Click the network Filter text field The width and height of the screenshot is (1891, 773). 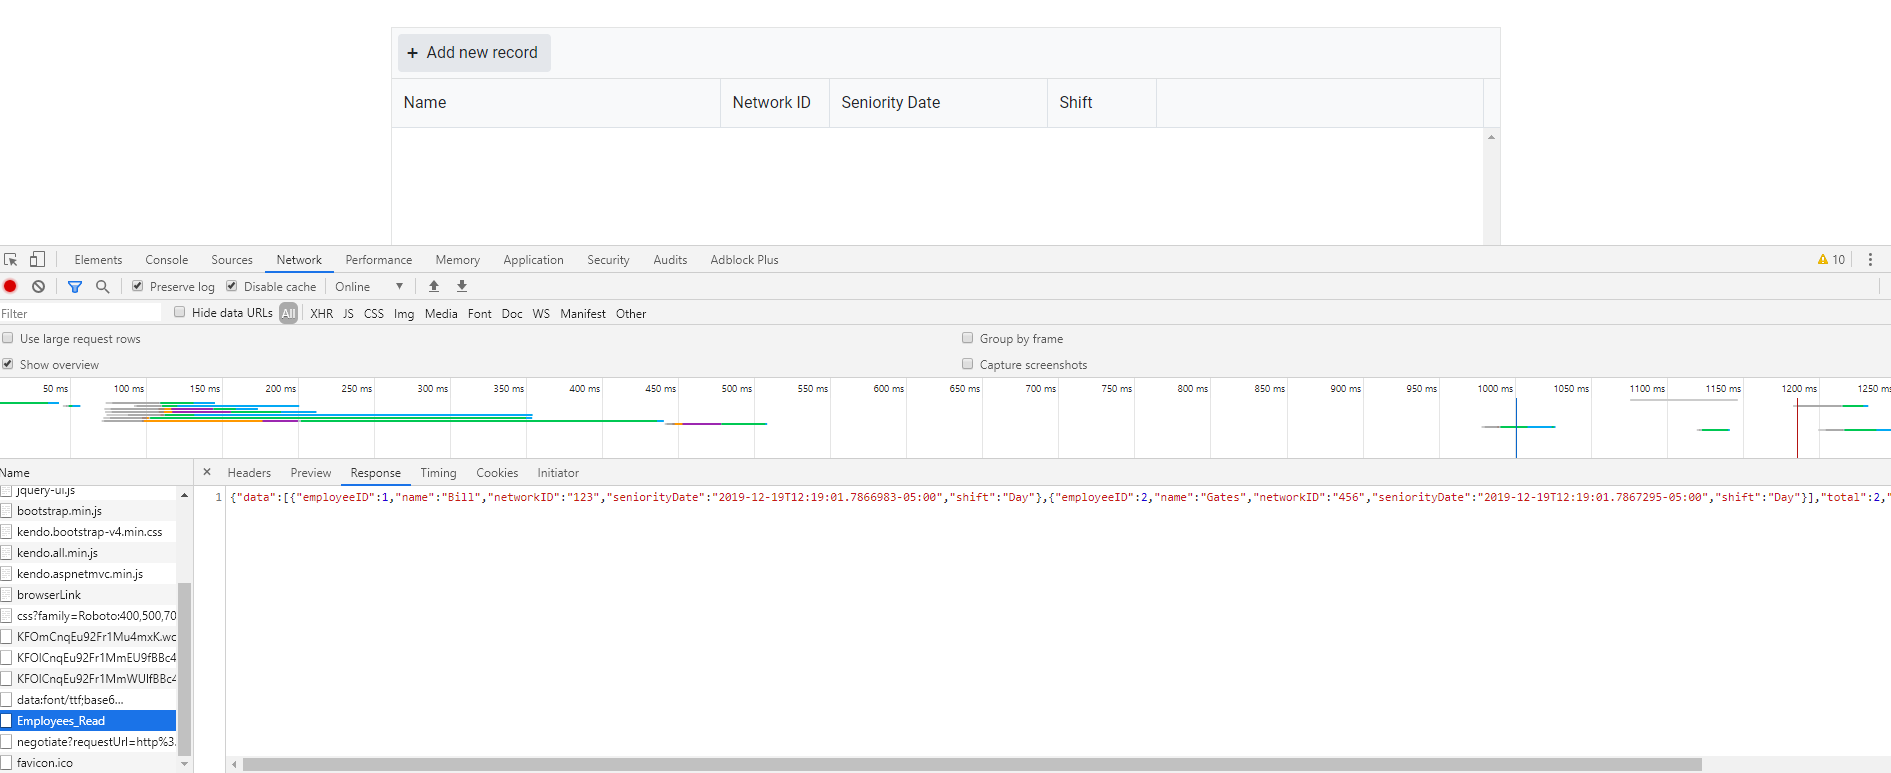[81, 313]
